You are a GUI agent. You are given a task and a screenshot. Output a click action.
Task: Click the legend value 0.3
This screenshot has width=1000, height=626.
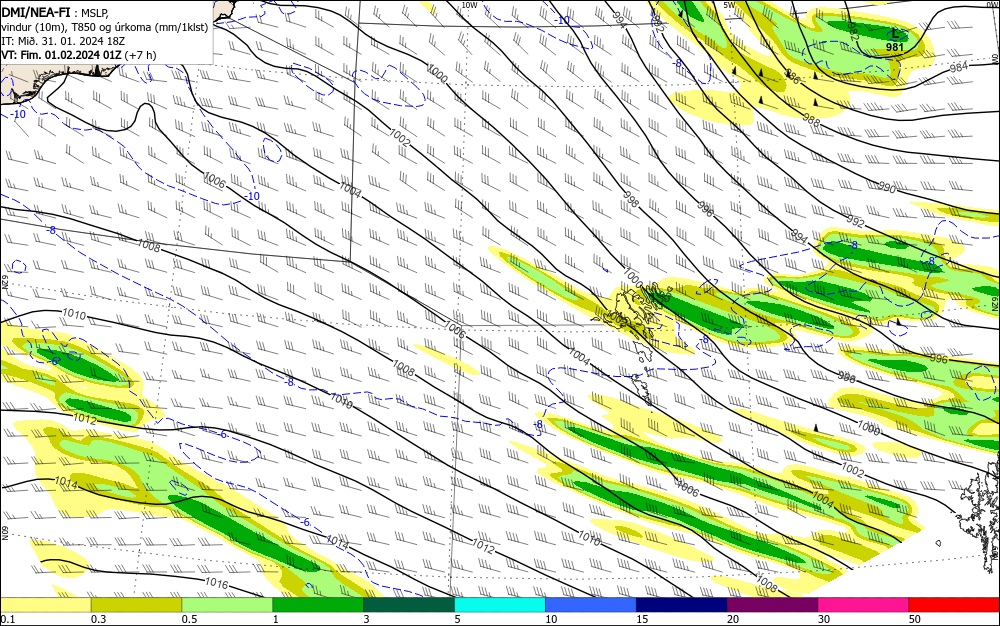(98, 619)
